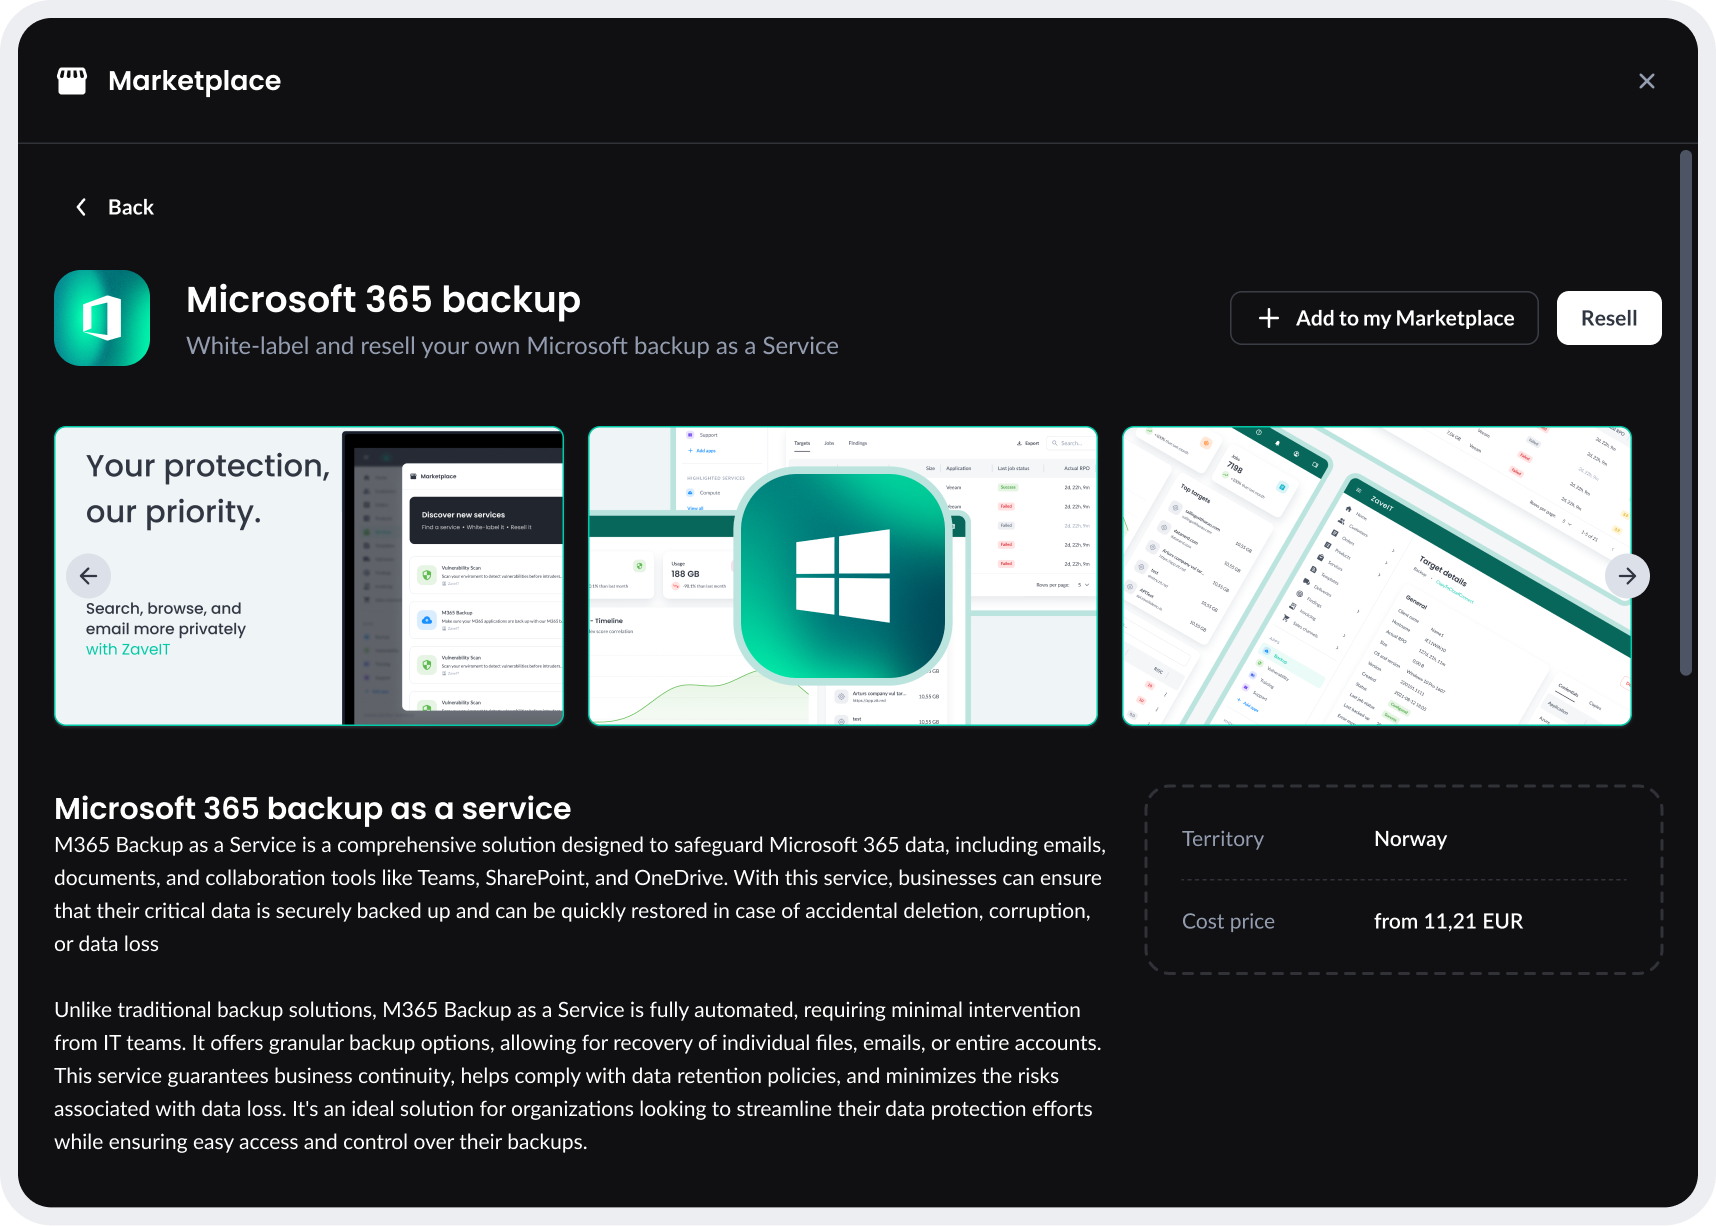This screenshot has height=1226, width=1716.
Task: Click the 'Territory' label
Action: pos(1223,839)
